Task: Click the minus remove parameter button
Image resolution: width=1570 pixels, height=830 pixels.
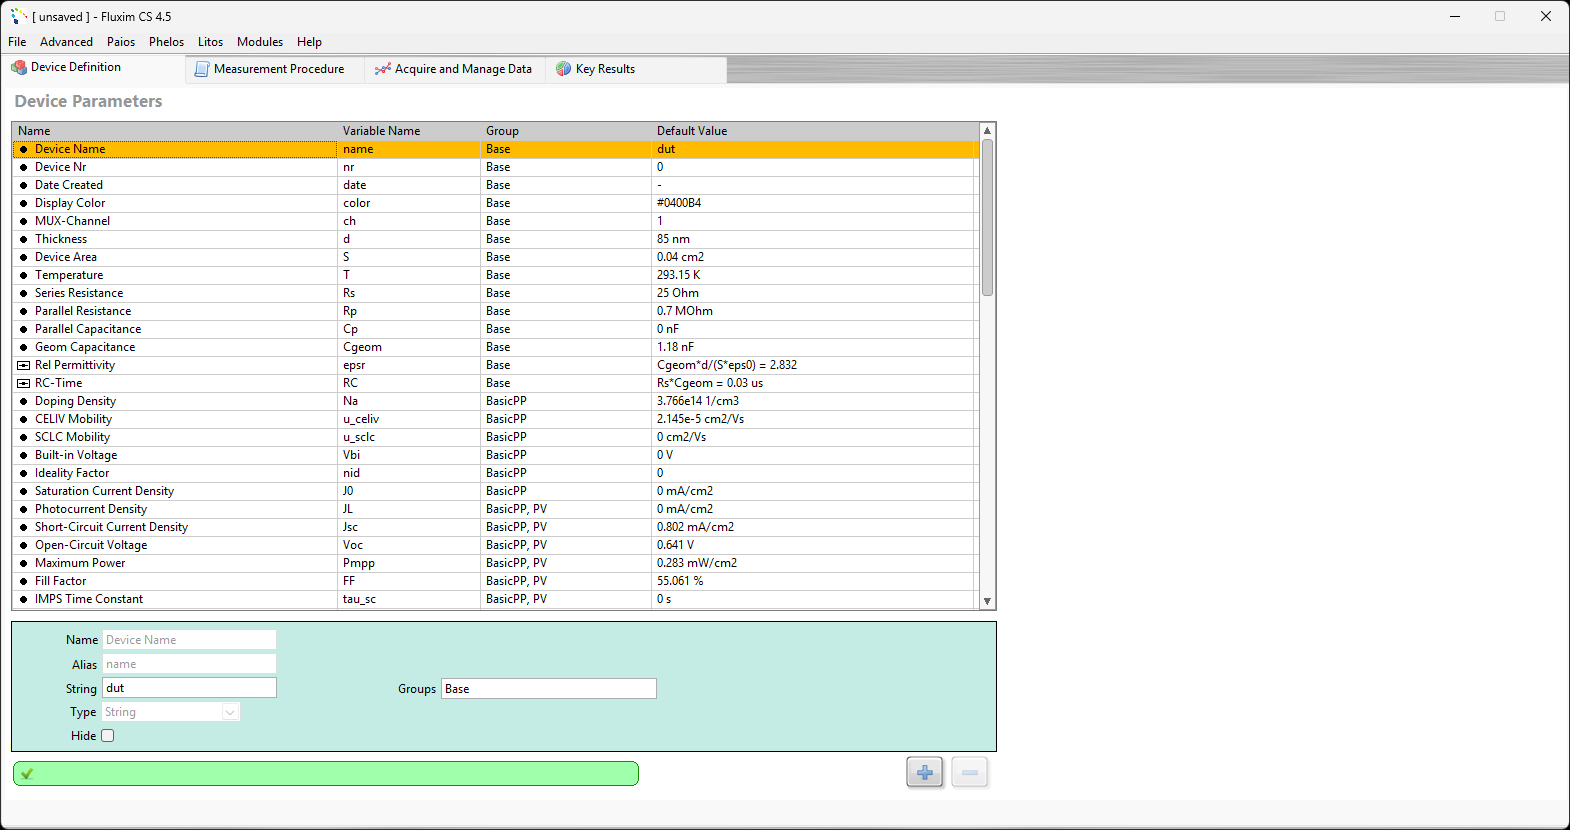Action: 969,772
